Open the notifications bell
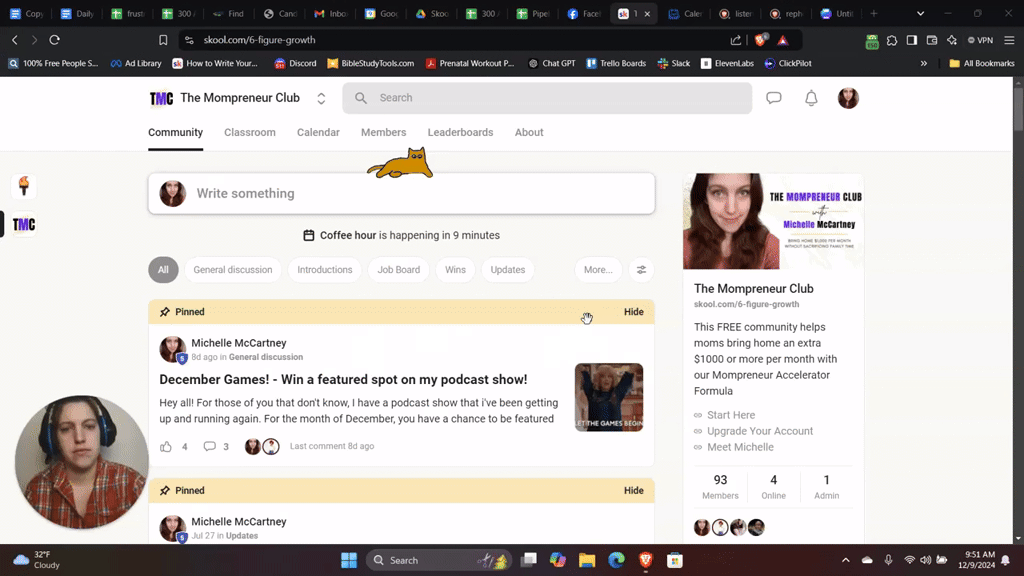1024x576 pixels. point(811,98)
